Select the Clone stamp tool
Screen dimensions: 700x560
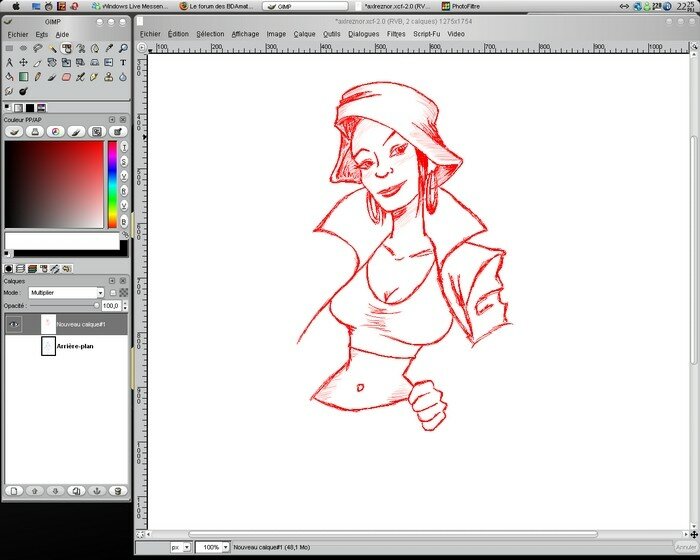tap(109, 77)
